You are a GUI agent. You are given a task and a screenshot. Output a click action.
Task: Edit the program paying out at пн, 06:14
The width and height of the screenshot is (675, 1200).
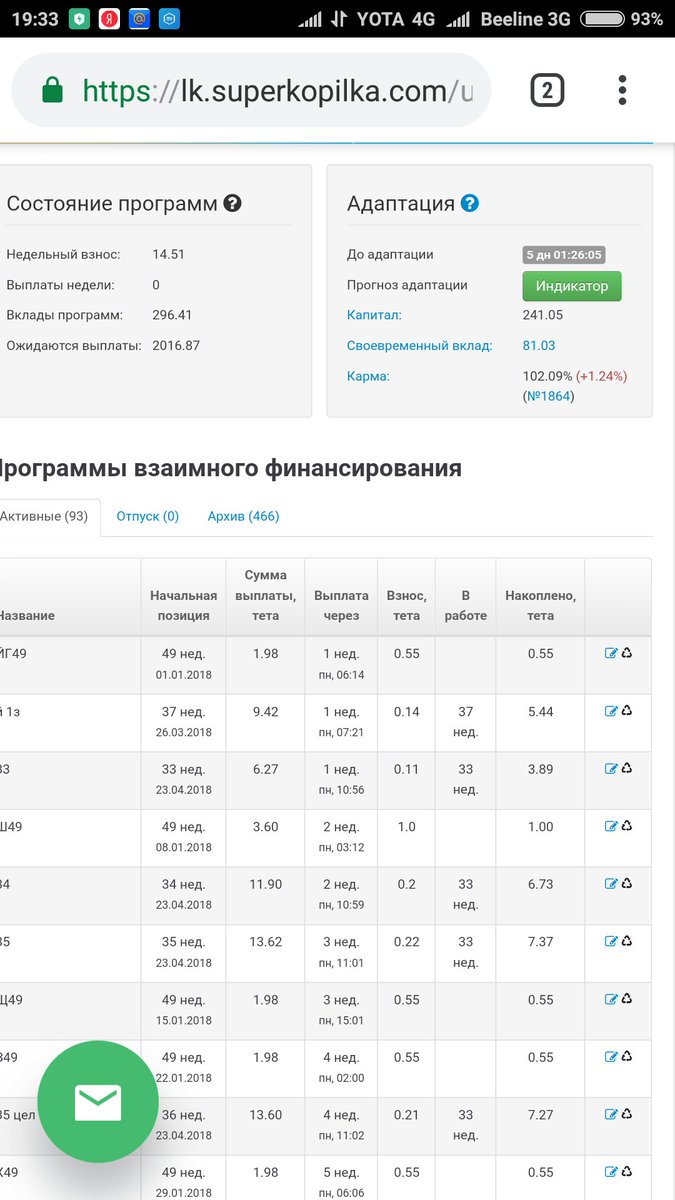(611, 654)
